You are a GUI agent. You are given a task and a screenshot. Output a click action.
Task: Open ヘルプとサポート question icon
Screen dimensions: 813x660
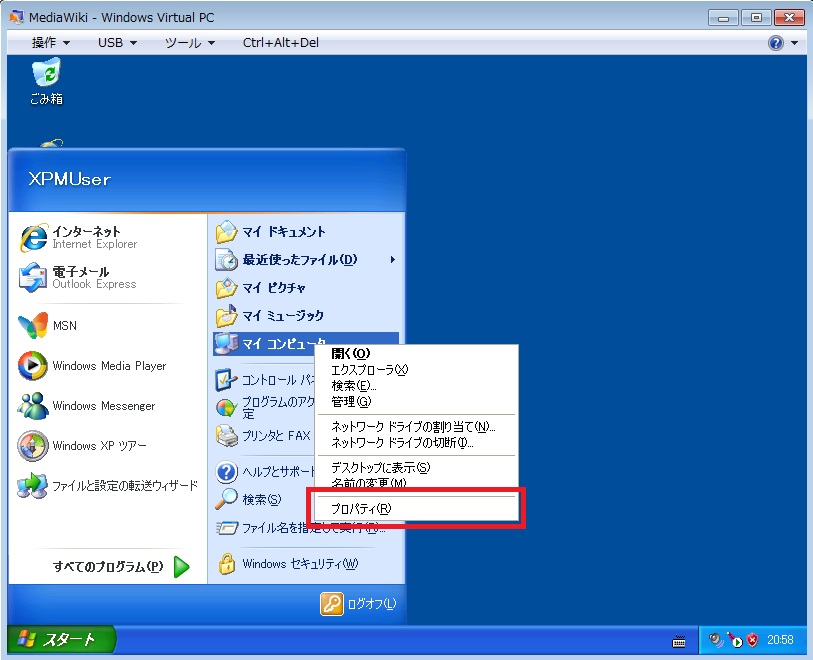click(x=227, y=472)
